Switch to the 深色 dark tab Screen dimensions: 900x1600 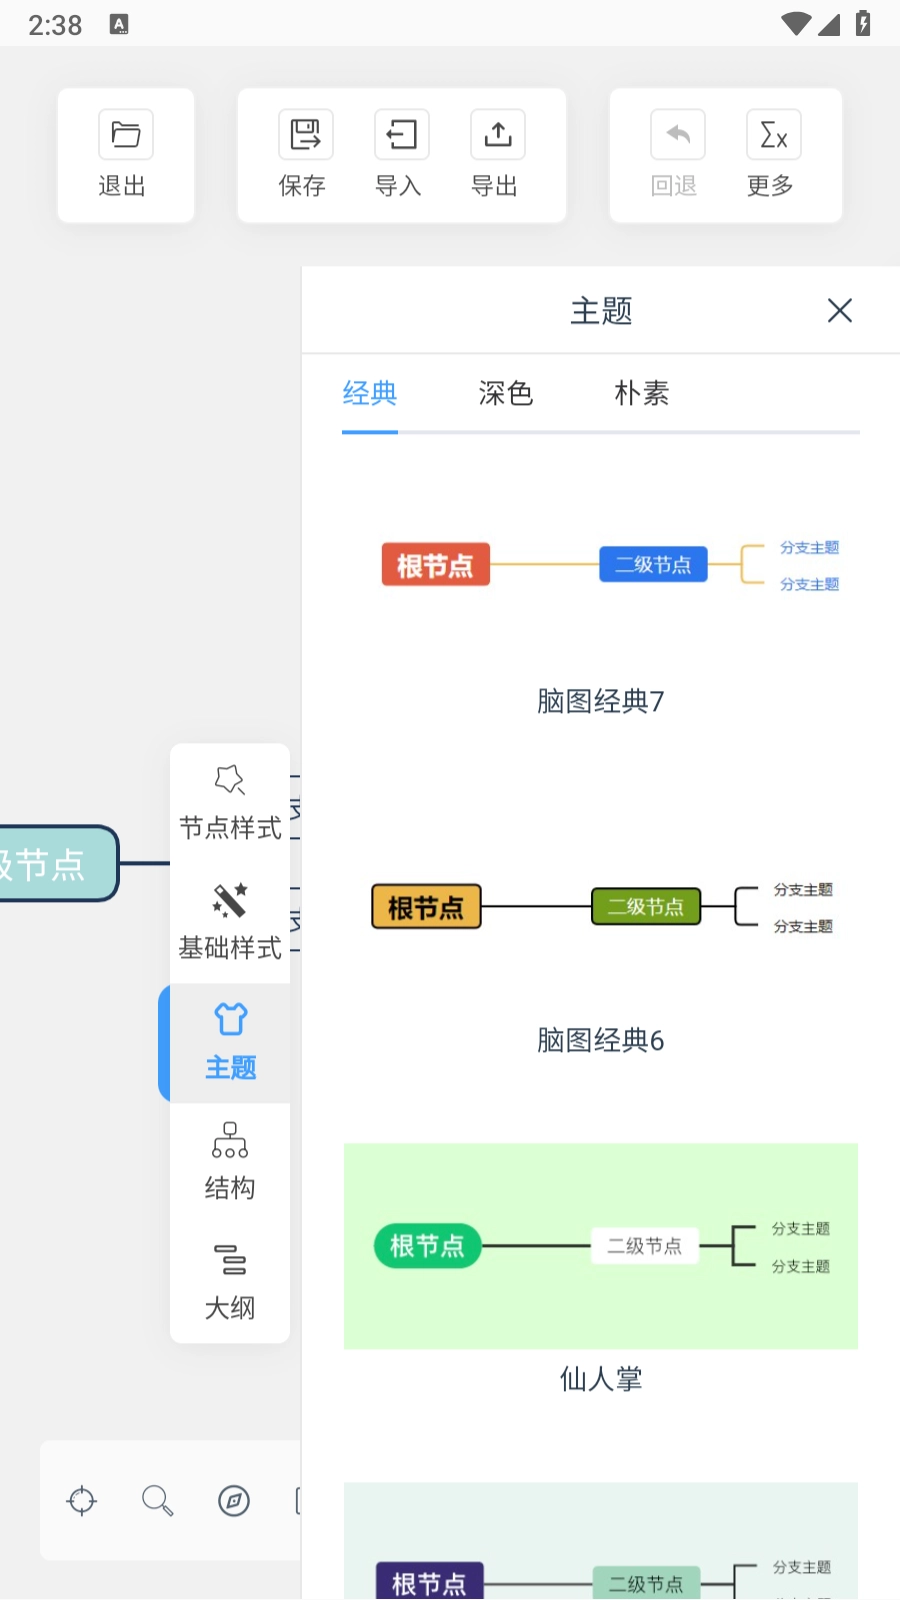[505, 394]
